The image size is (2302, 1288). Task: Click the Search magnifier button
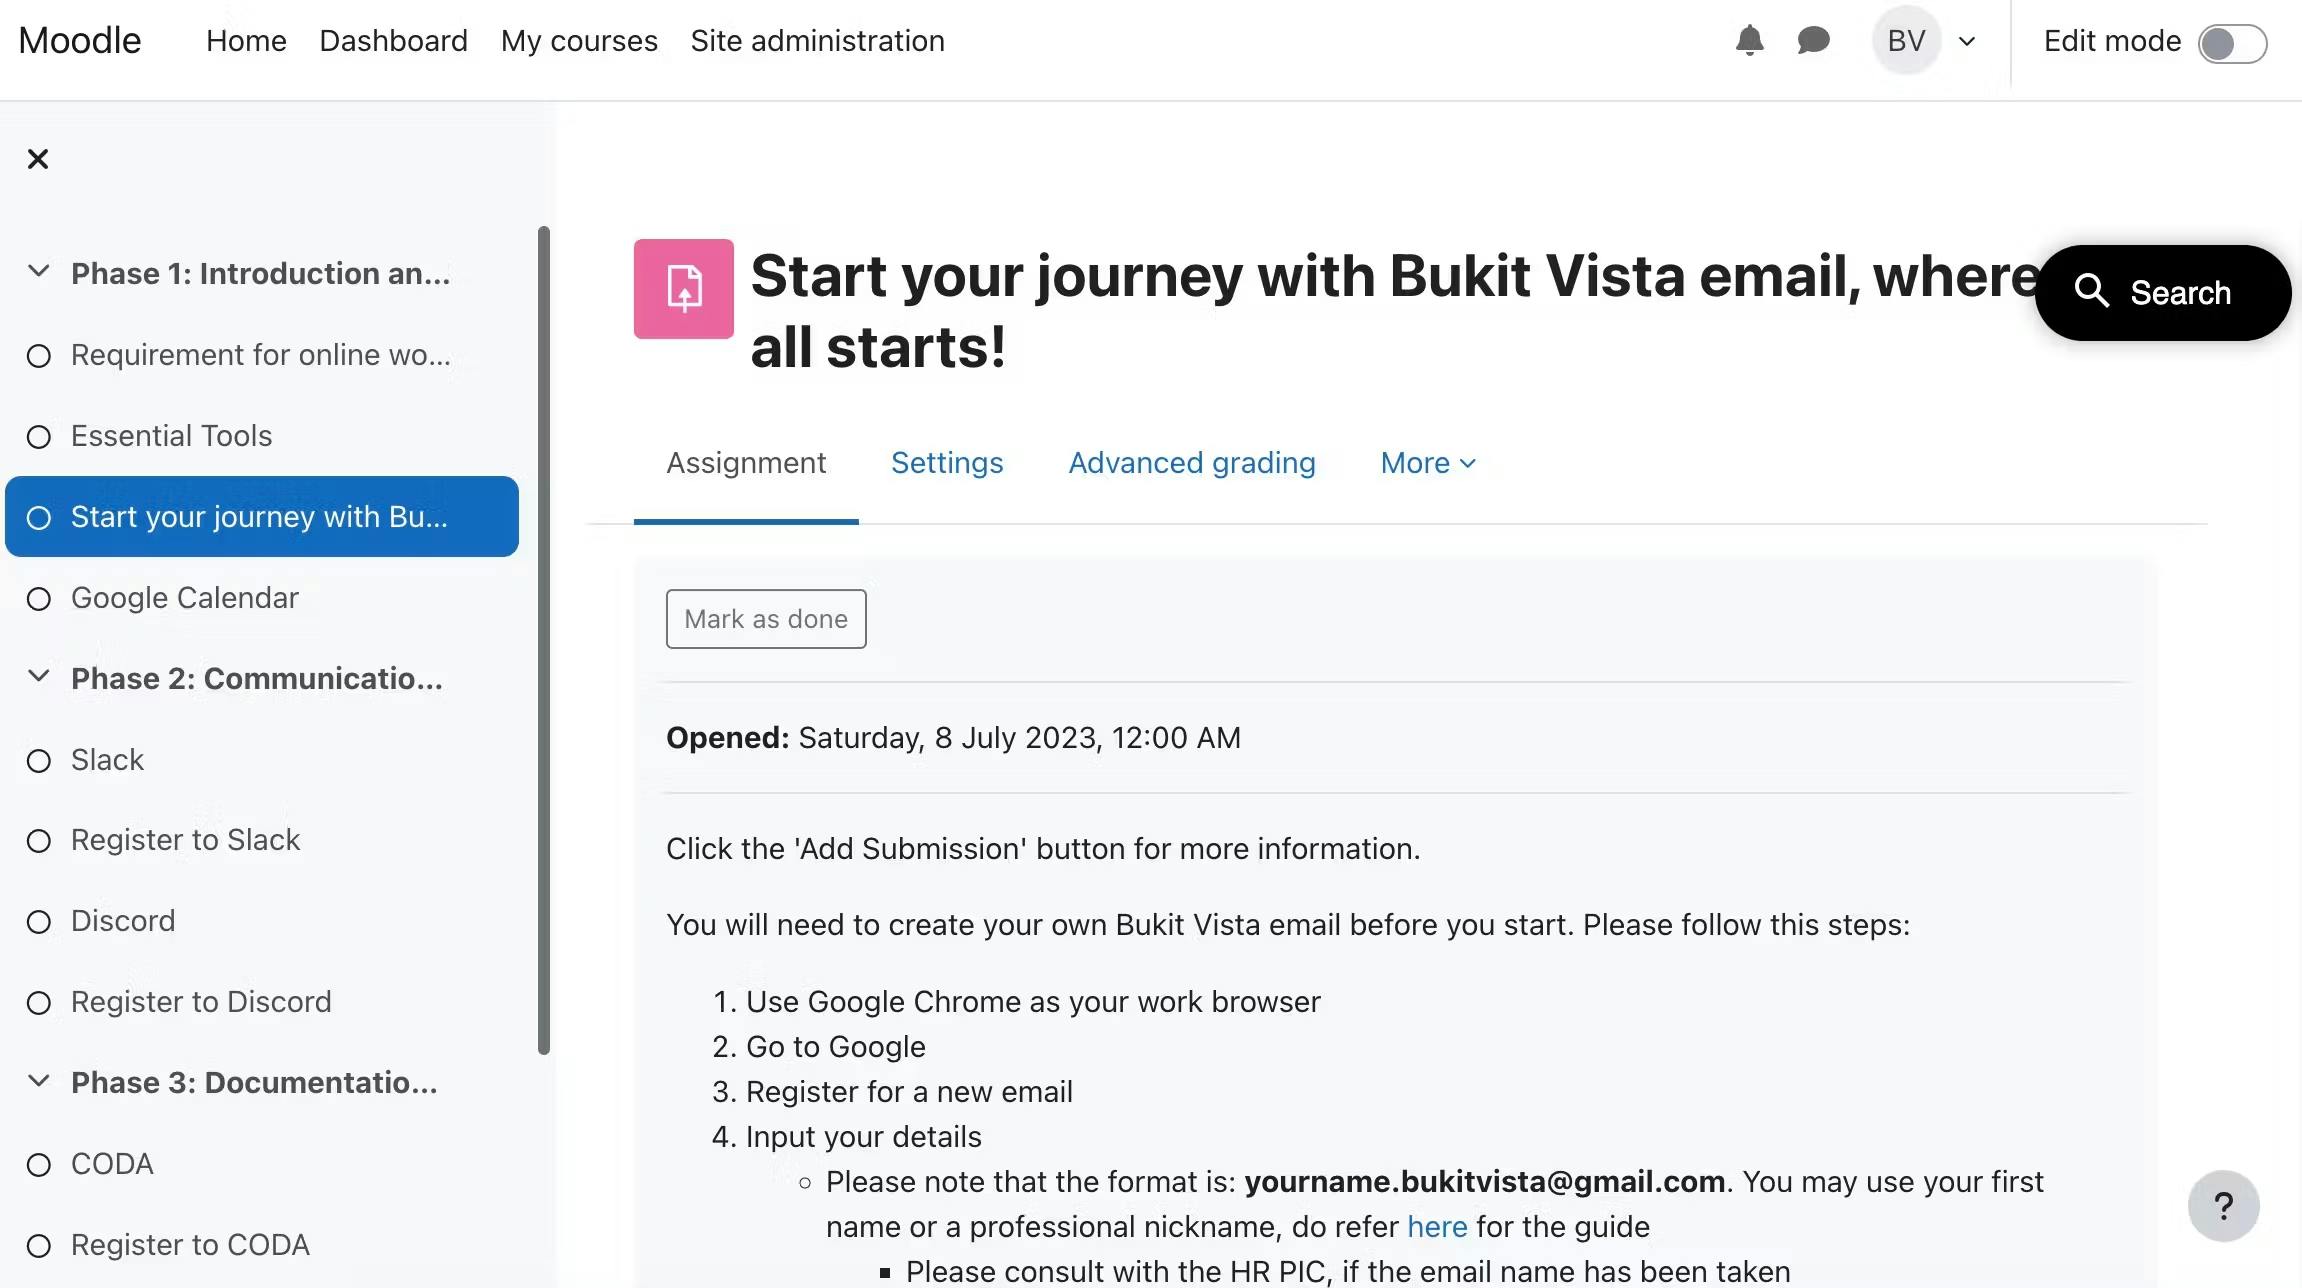pos(2162,293)
